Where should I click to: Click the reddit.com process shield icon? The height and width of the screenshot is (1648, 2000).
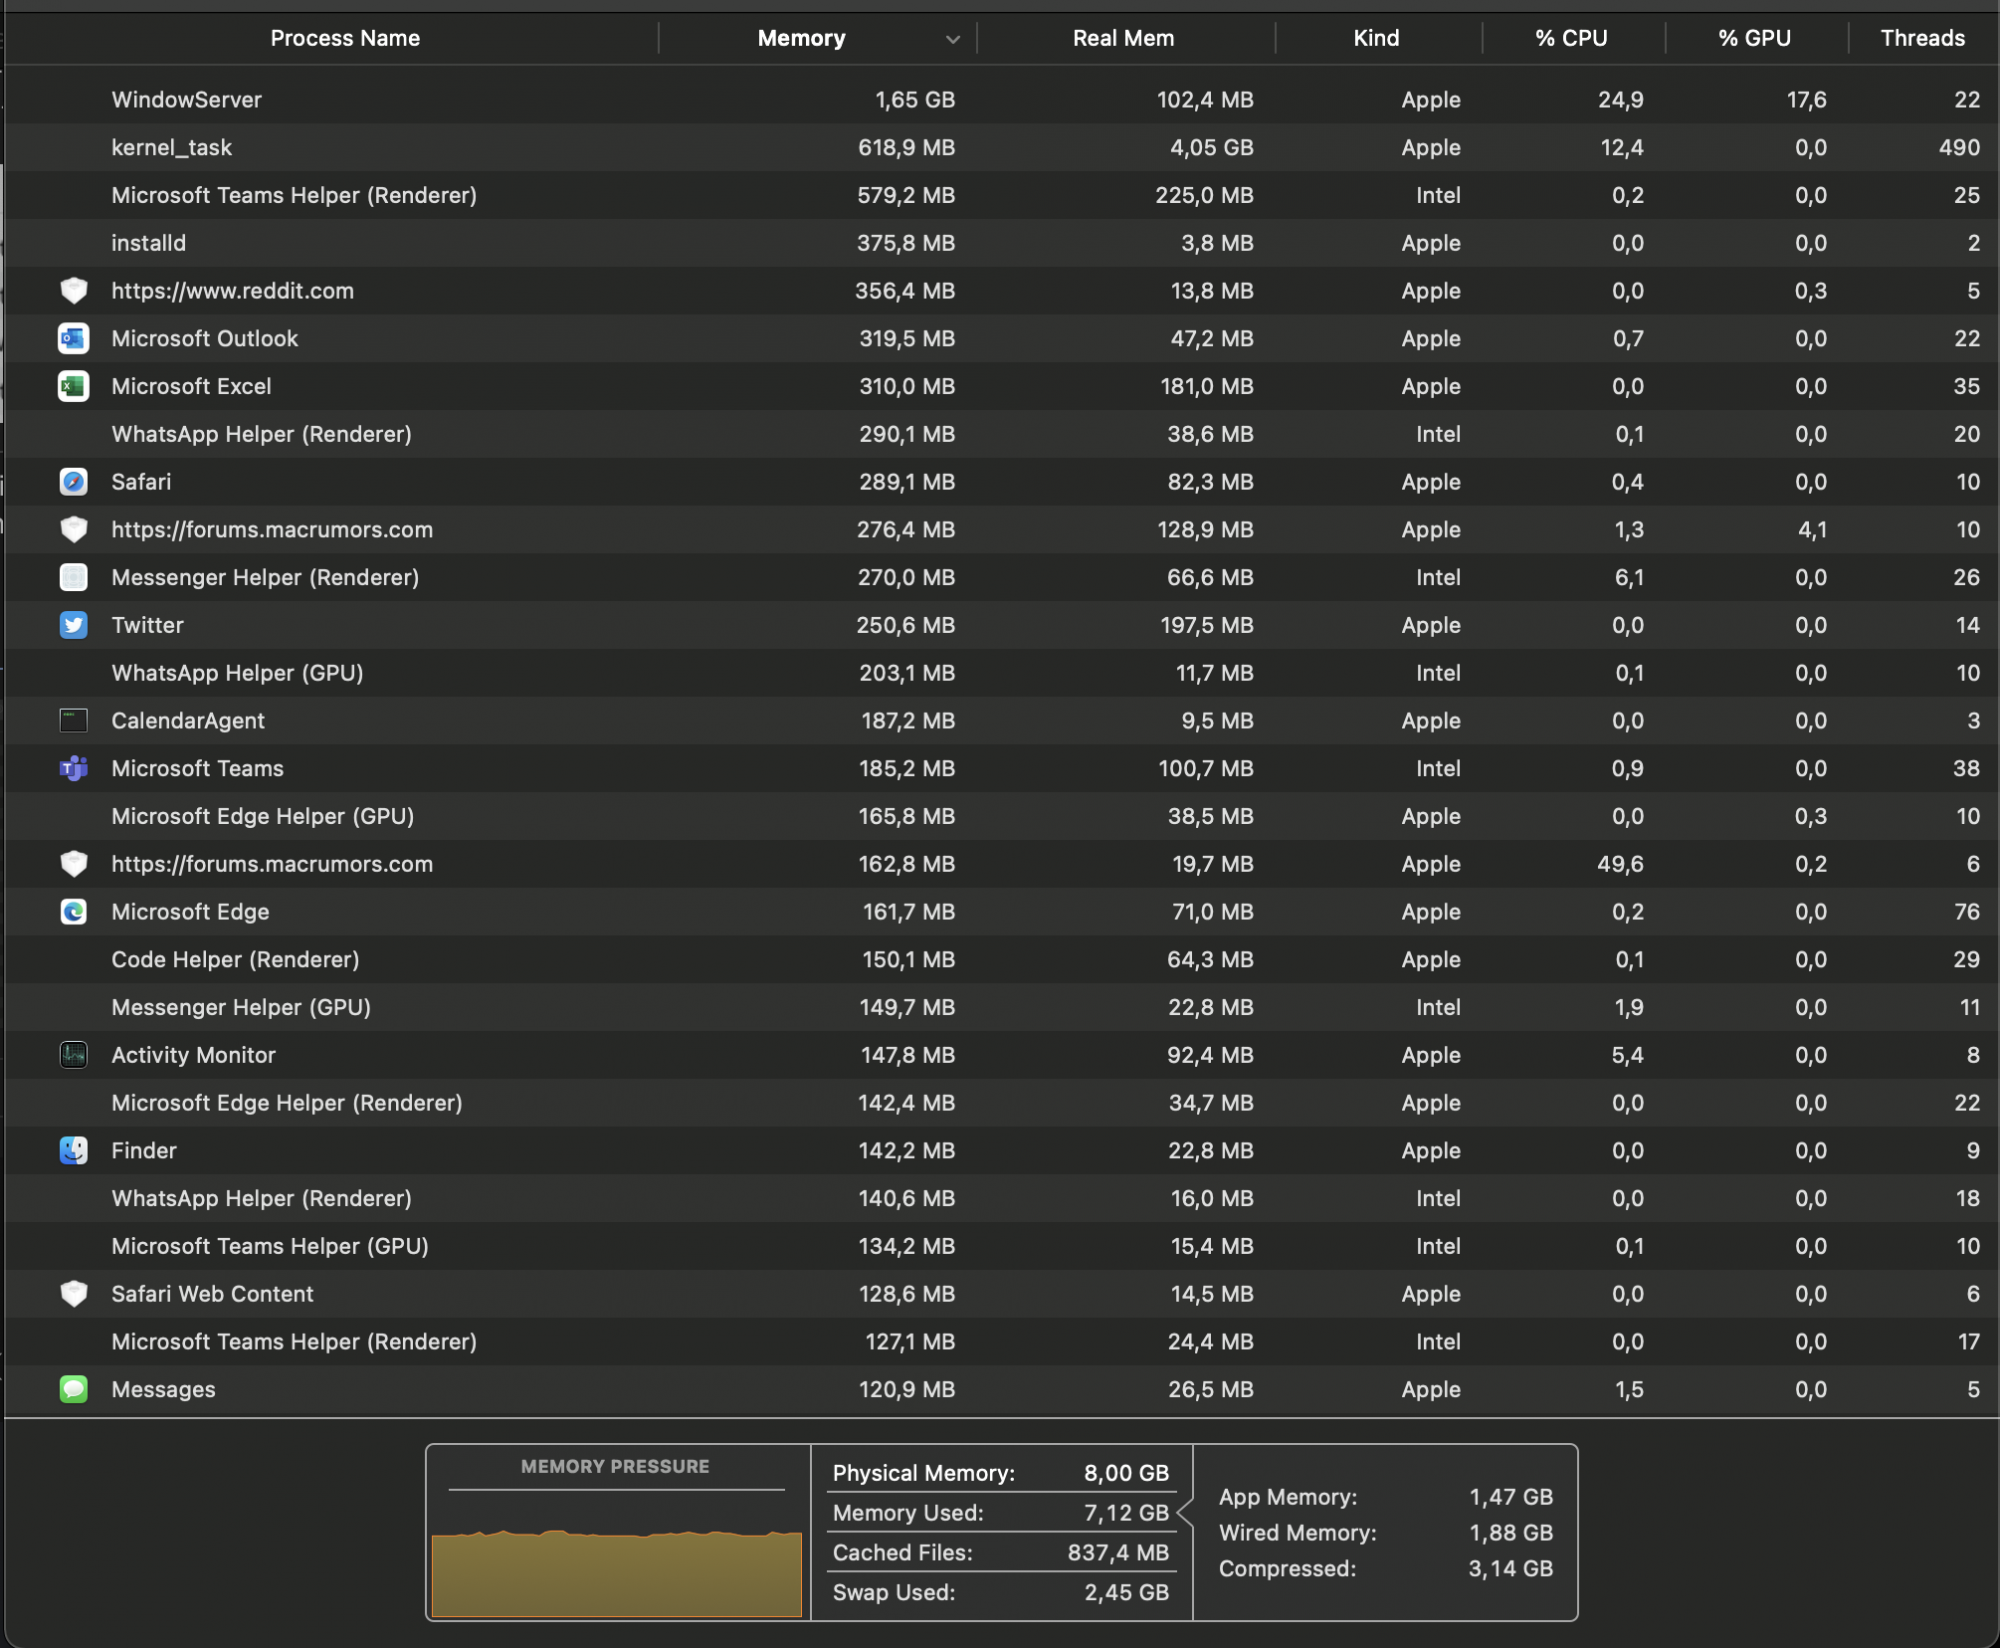click(73, 291)
